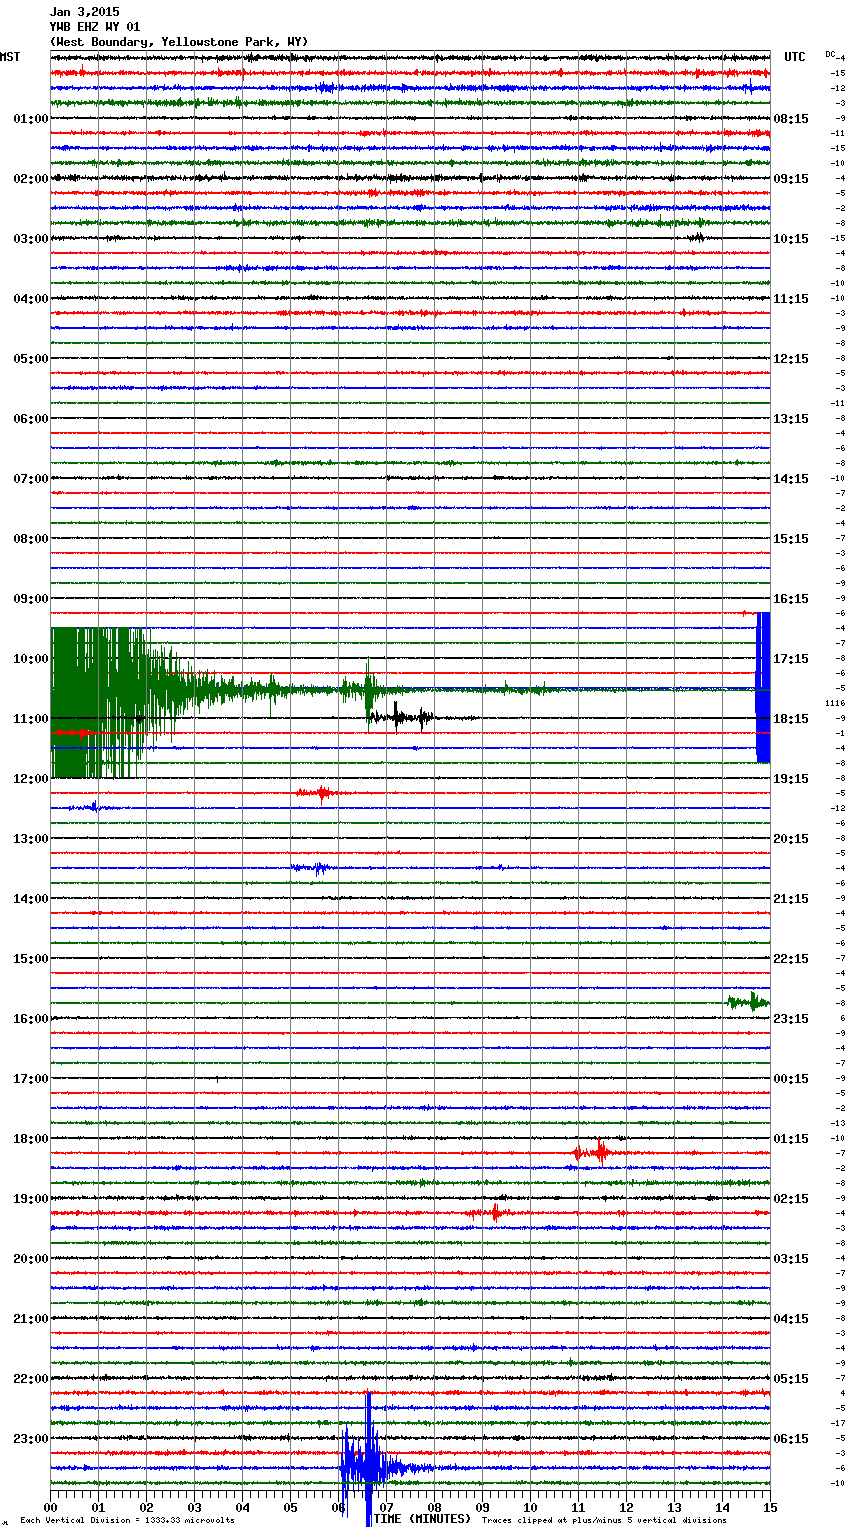The width and height of the screenshot is (850, 1534).
Task: Click the '12:15' UTC time label
Action: point(791,359)
